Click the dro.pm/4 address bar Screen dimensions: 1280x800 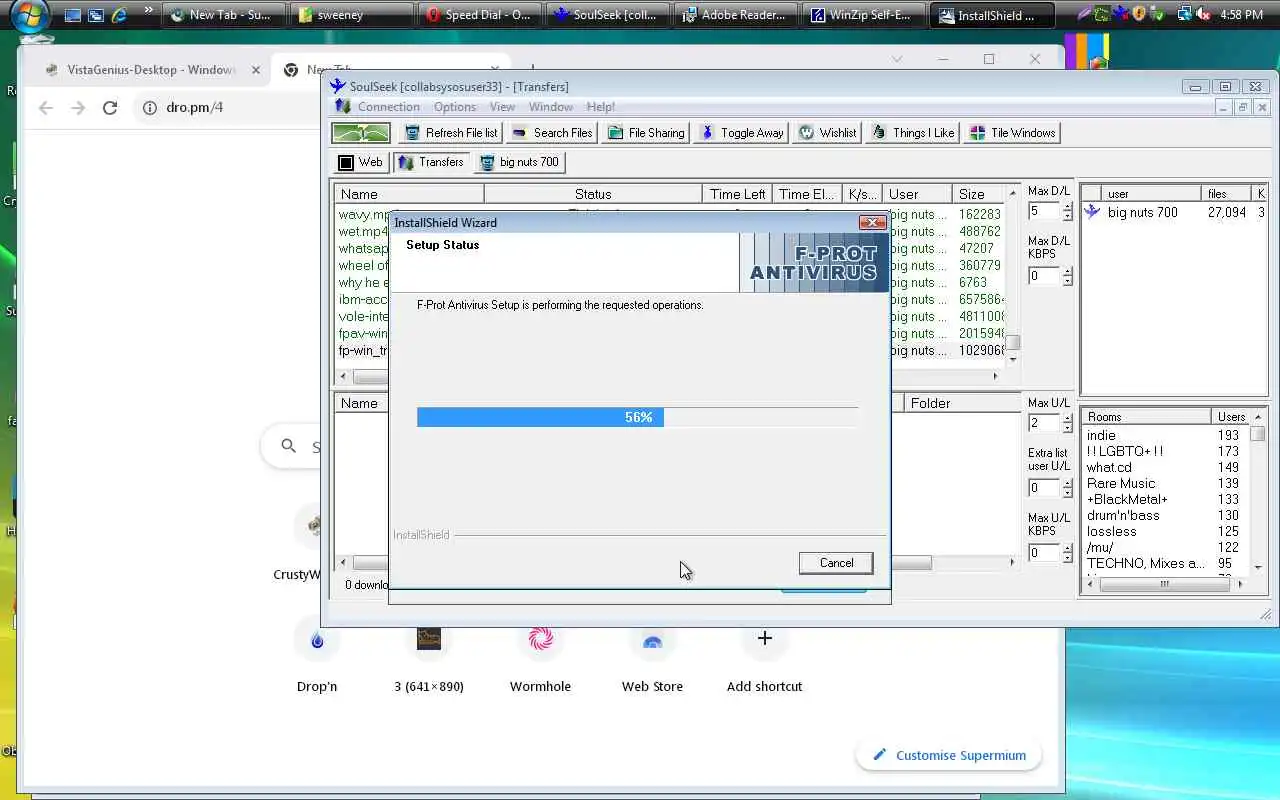point(194,107)
